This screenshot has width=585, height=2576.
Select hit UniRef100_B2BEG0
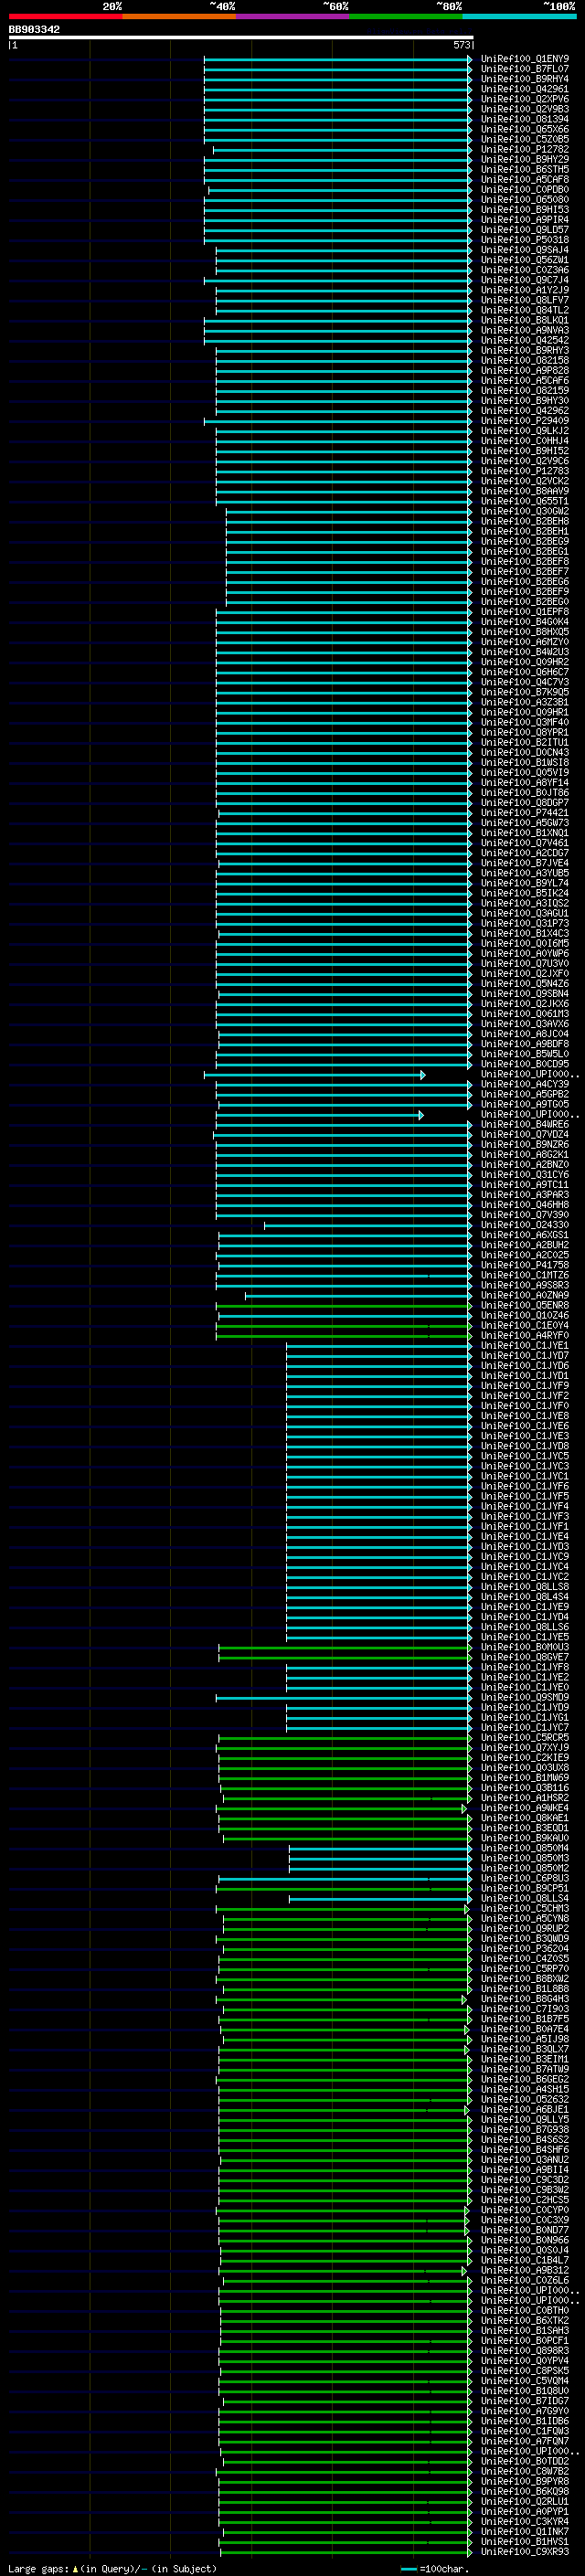click(x=525, y=602)
